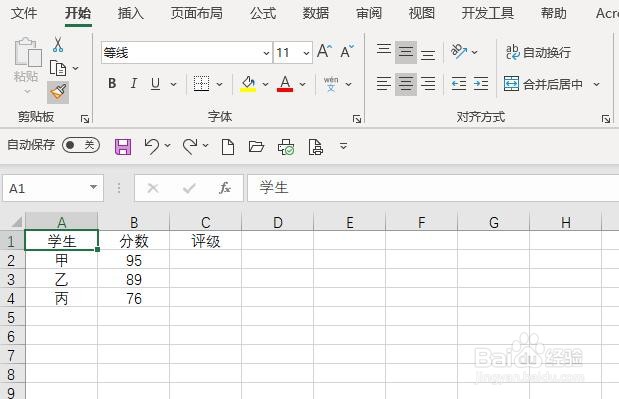Image resolution: width=619 pixels, height=399 pixels.
Task: Click the text orientation icon
Action: coord(459,51)
